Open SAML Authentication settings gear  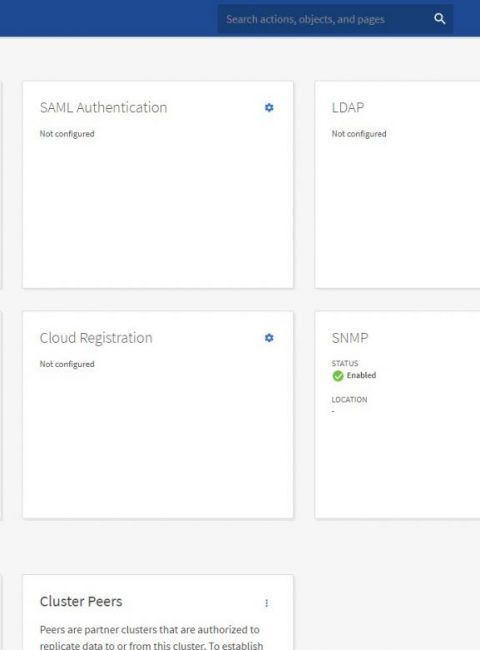[x=269, y=107]
